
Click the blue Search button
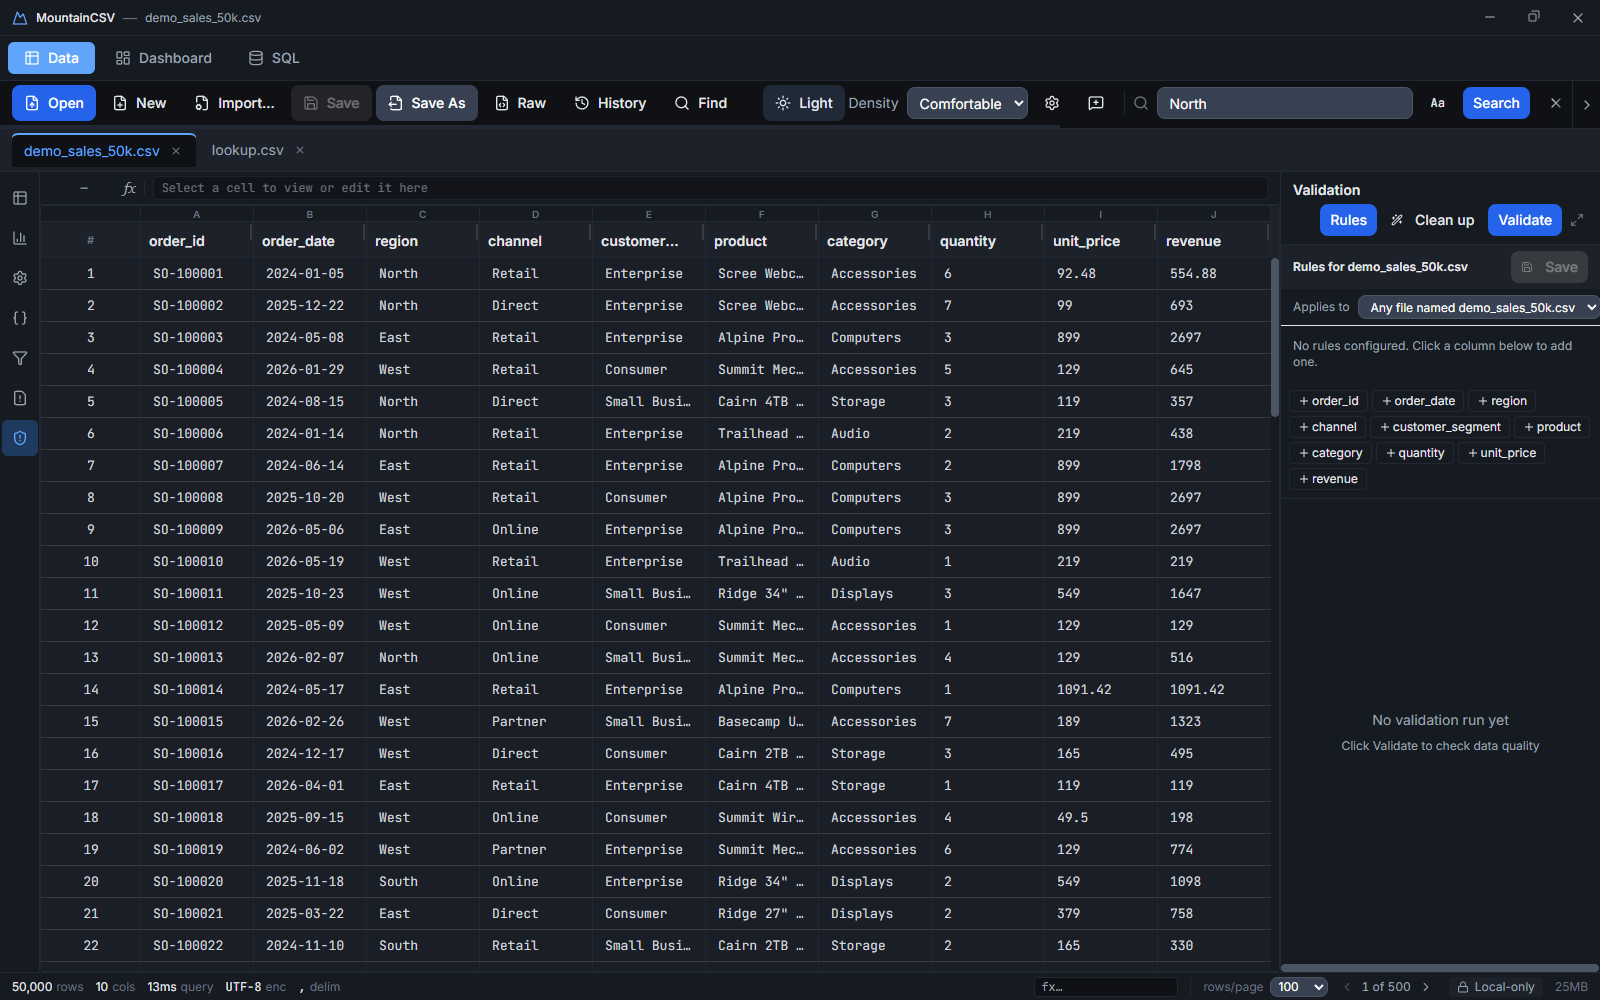coord(1496,103)
